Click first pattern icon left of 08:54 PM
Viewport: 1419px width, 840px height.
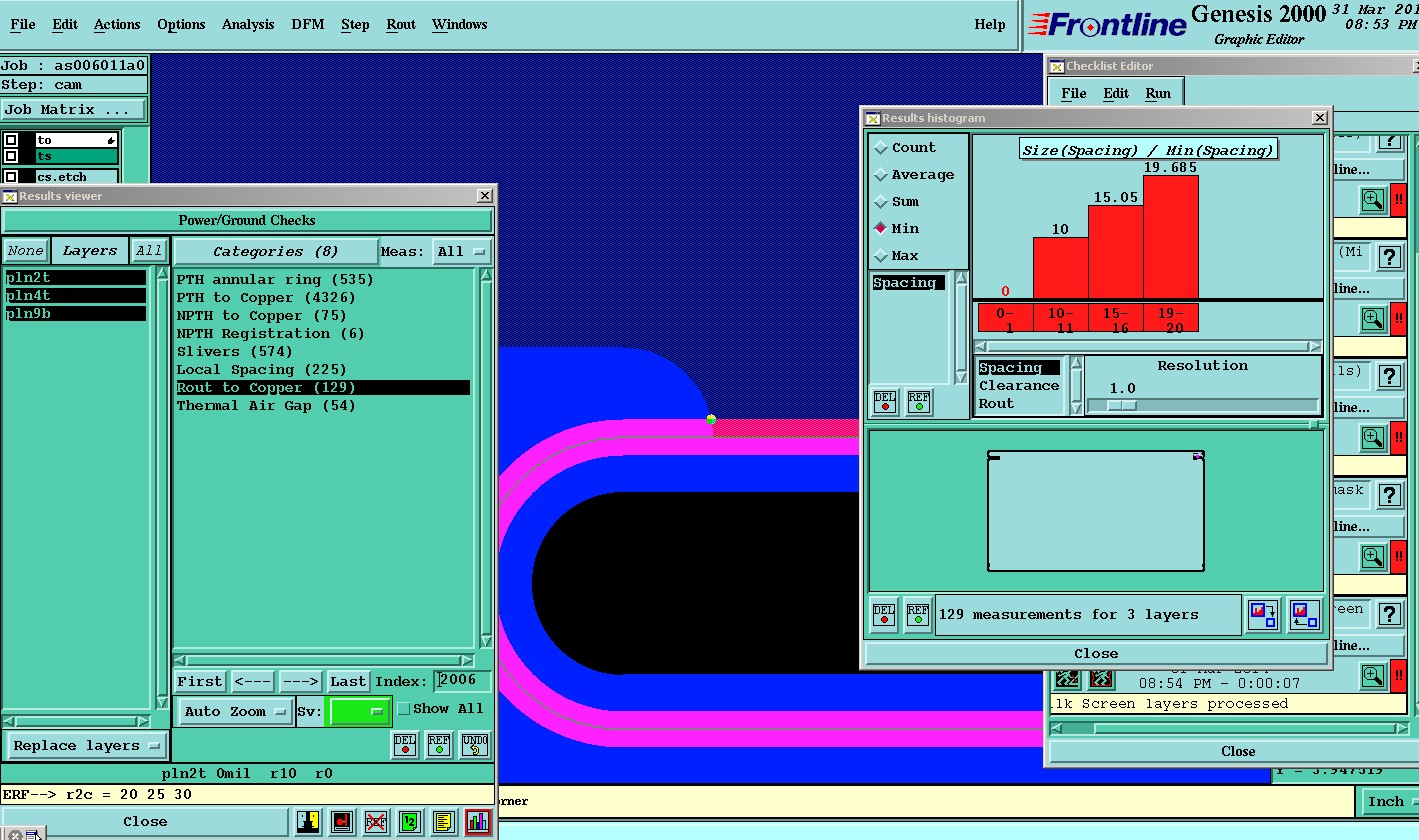click(x=1067, y=677)
